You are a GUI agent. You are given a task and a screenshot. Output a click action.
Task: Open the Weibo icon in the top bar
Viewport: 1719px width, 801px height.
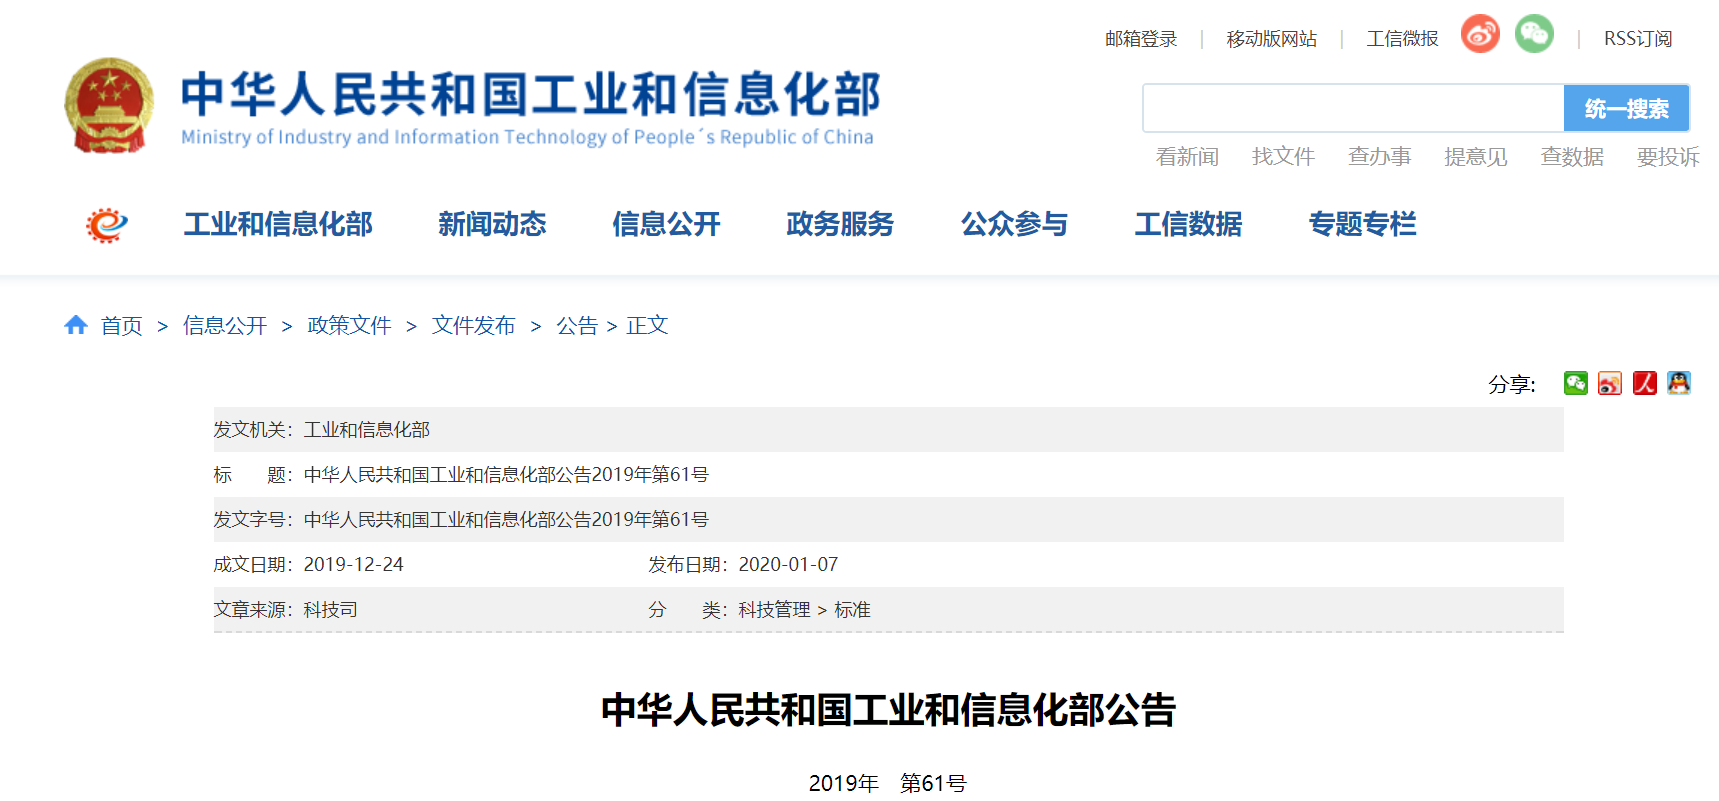coord(1480,35)
